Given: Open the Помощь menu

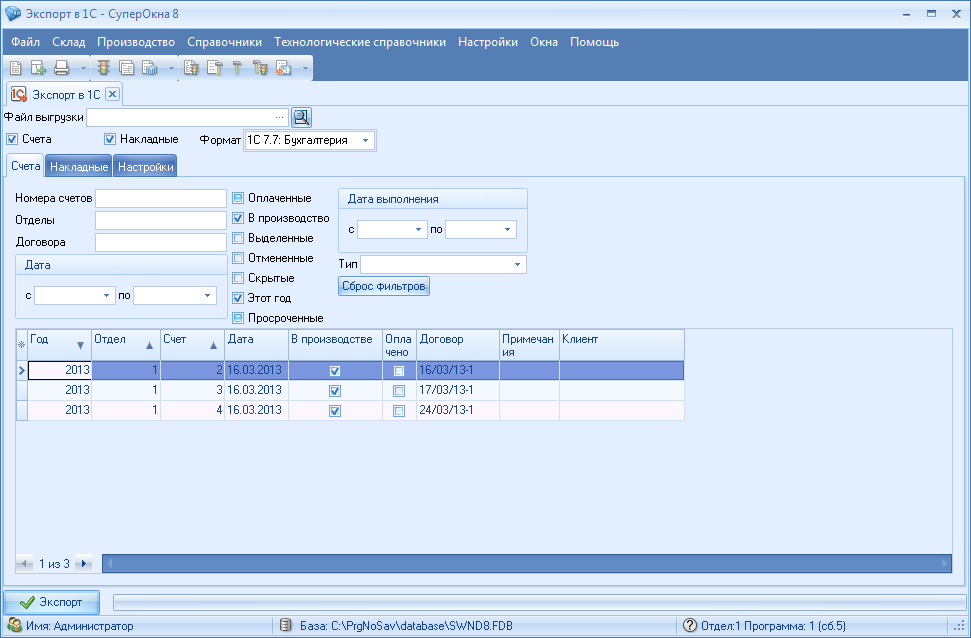Looking at the screenshot, I should [x=594, y=42].
